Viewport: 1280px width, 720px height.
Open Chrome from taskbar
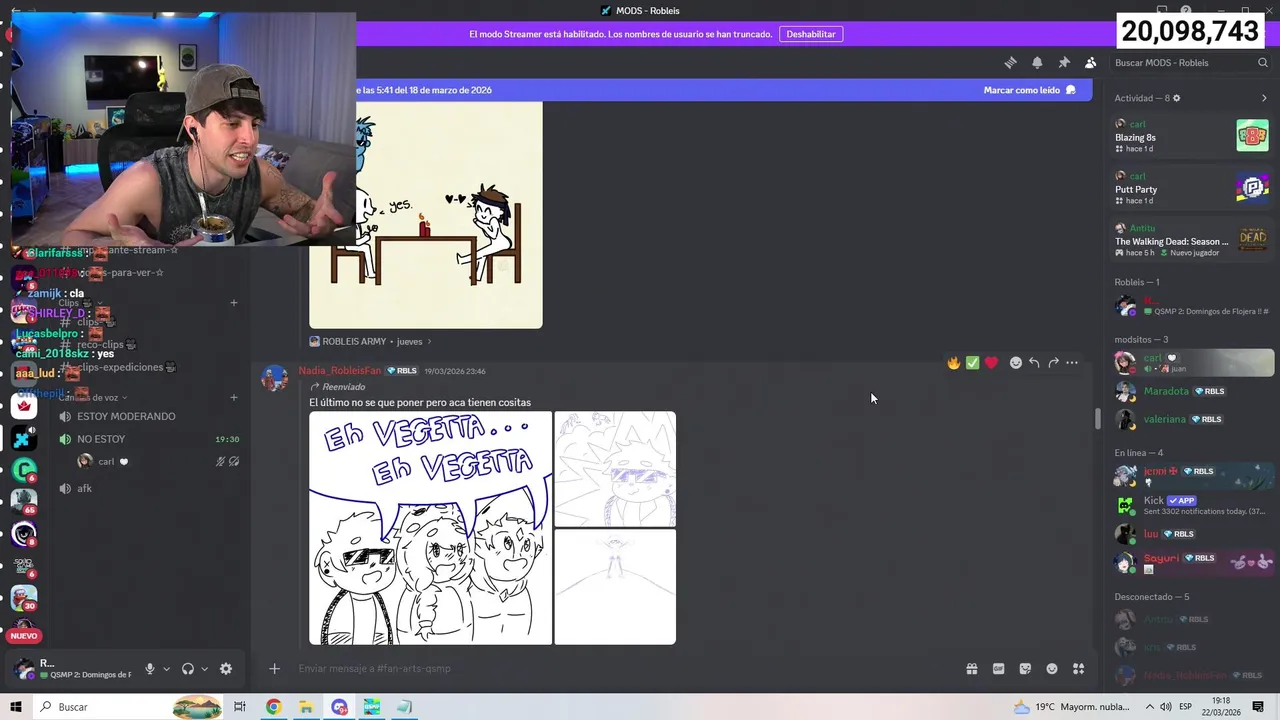273,707
